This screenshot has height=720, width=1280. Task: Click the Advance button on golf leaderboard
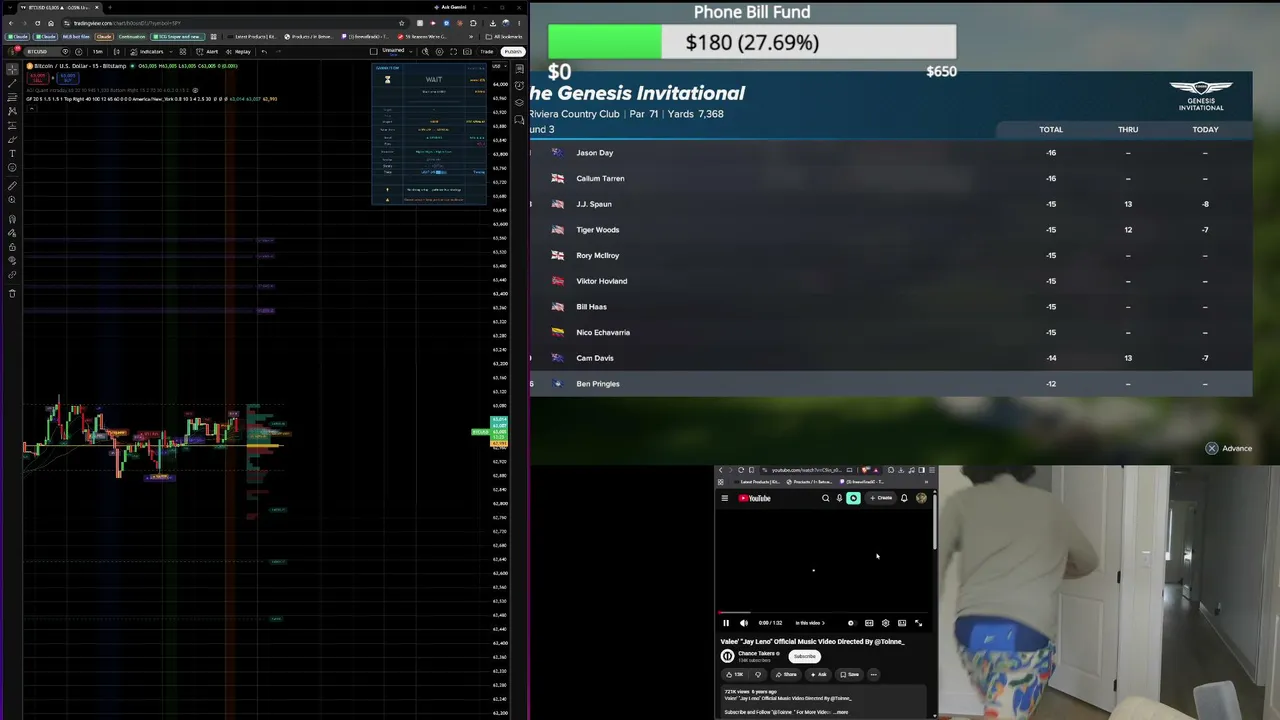coord(1229,448)
